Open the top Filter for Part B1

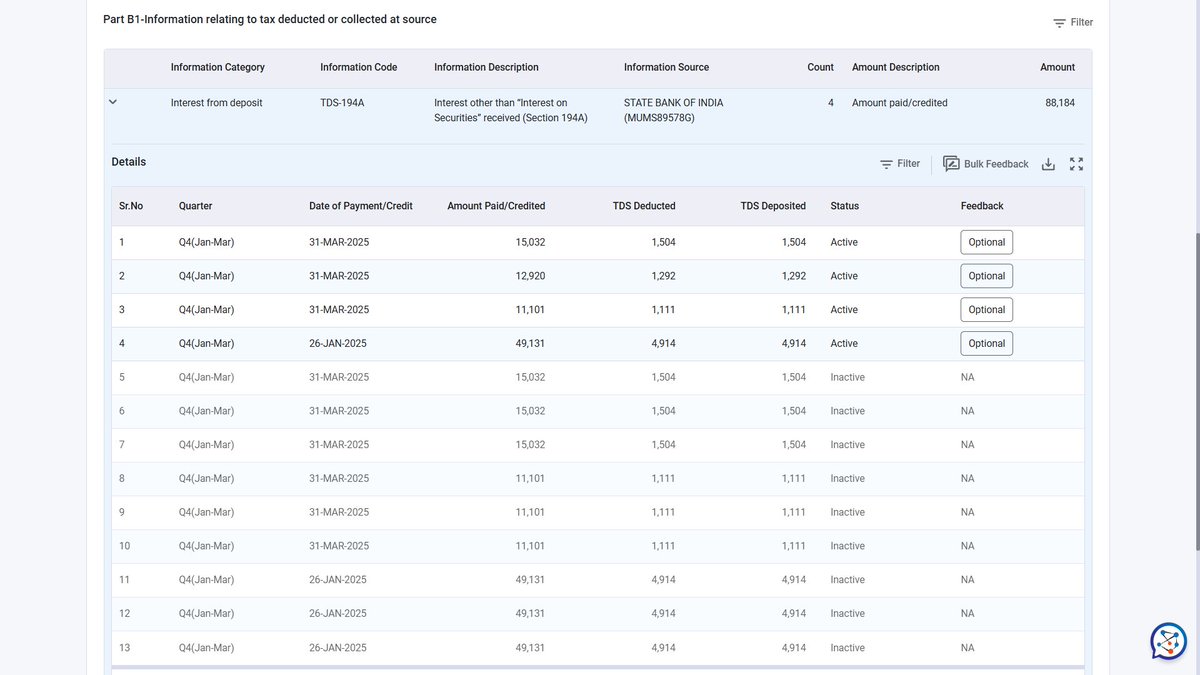[x=1072, y=22]
